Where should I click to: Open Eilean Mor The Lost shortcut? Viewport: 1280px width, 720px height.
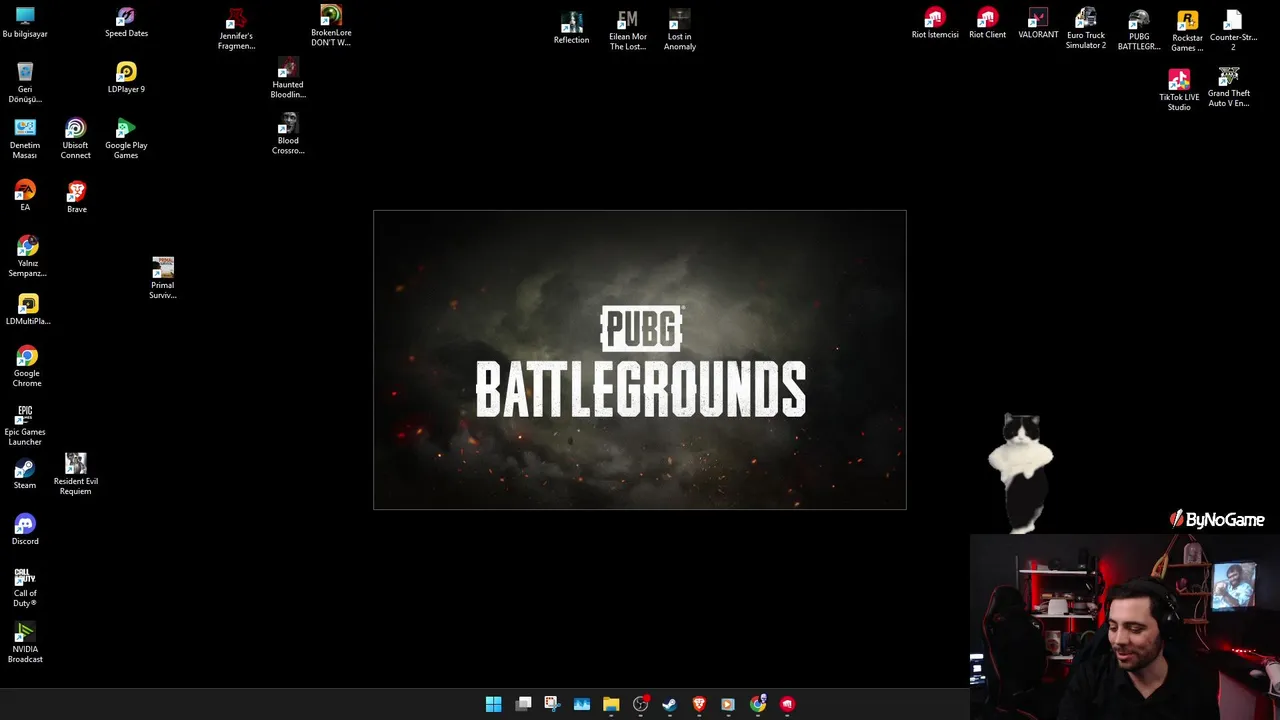click(628, 30)
